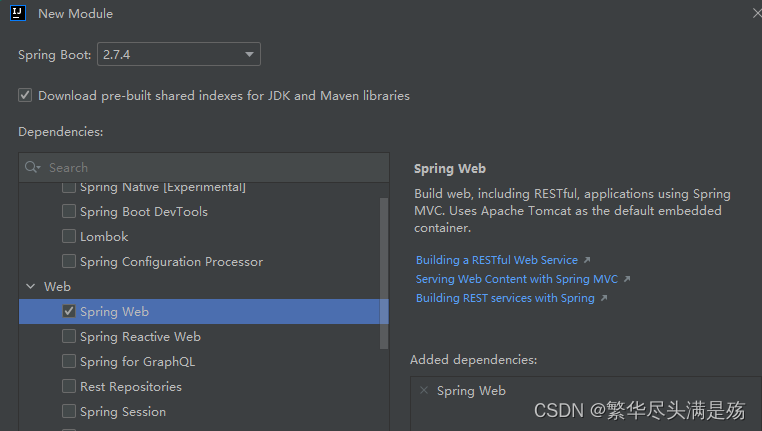Remove Spring Web from added dependencies
Image resolution: width=762 pixels, height=431 pixels.
tap(424, 390)
